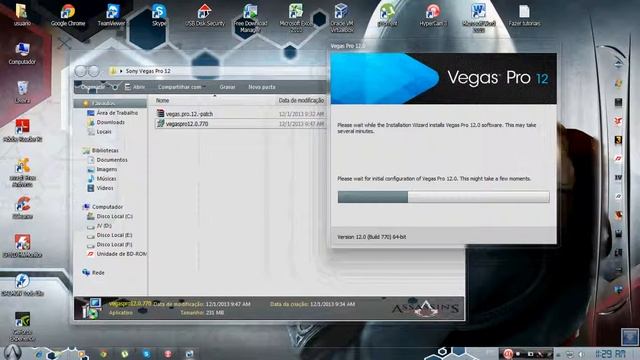640x360 pixels.
Task: Open Área de Trabalho in sidebar
Action: (x=117, y=113)
